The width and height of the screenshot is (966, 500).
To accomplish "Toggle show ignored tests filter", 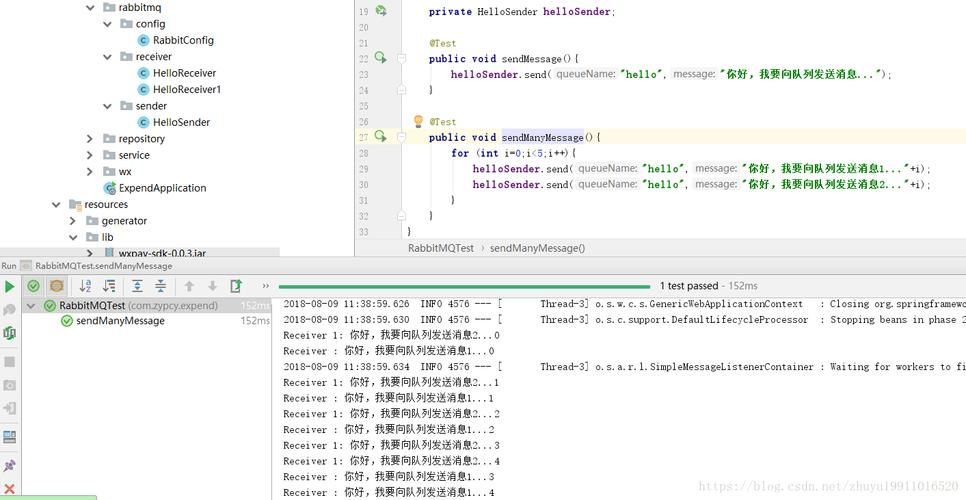I will click(x=57, y=286).
